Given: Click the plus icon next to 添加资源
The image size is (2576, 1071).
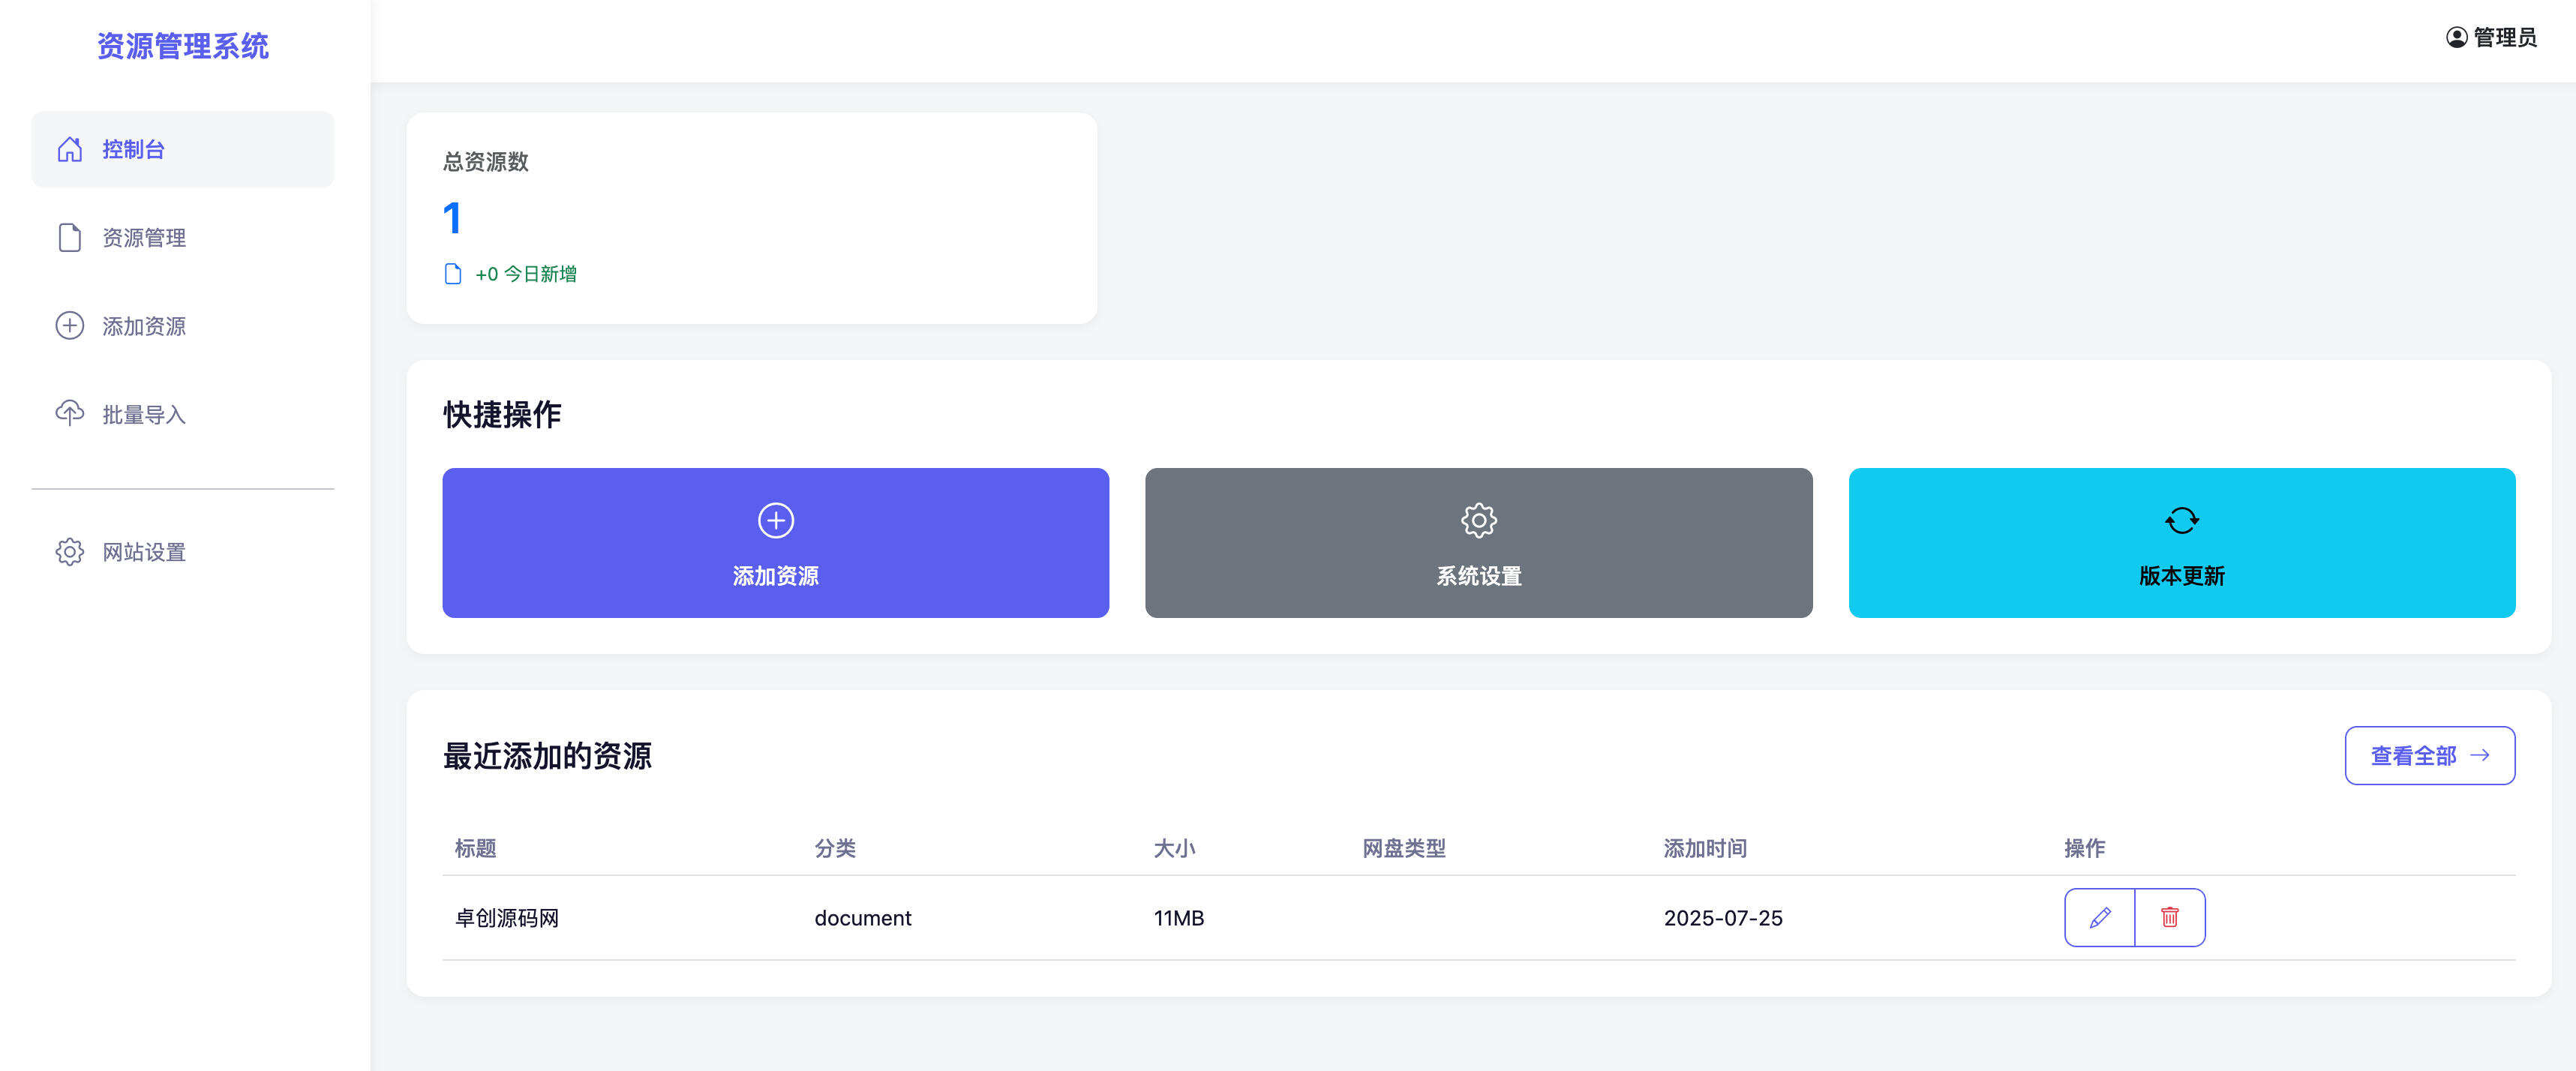Looking at the screenshot, I should 68,325.
